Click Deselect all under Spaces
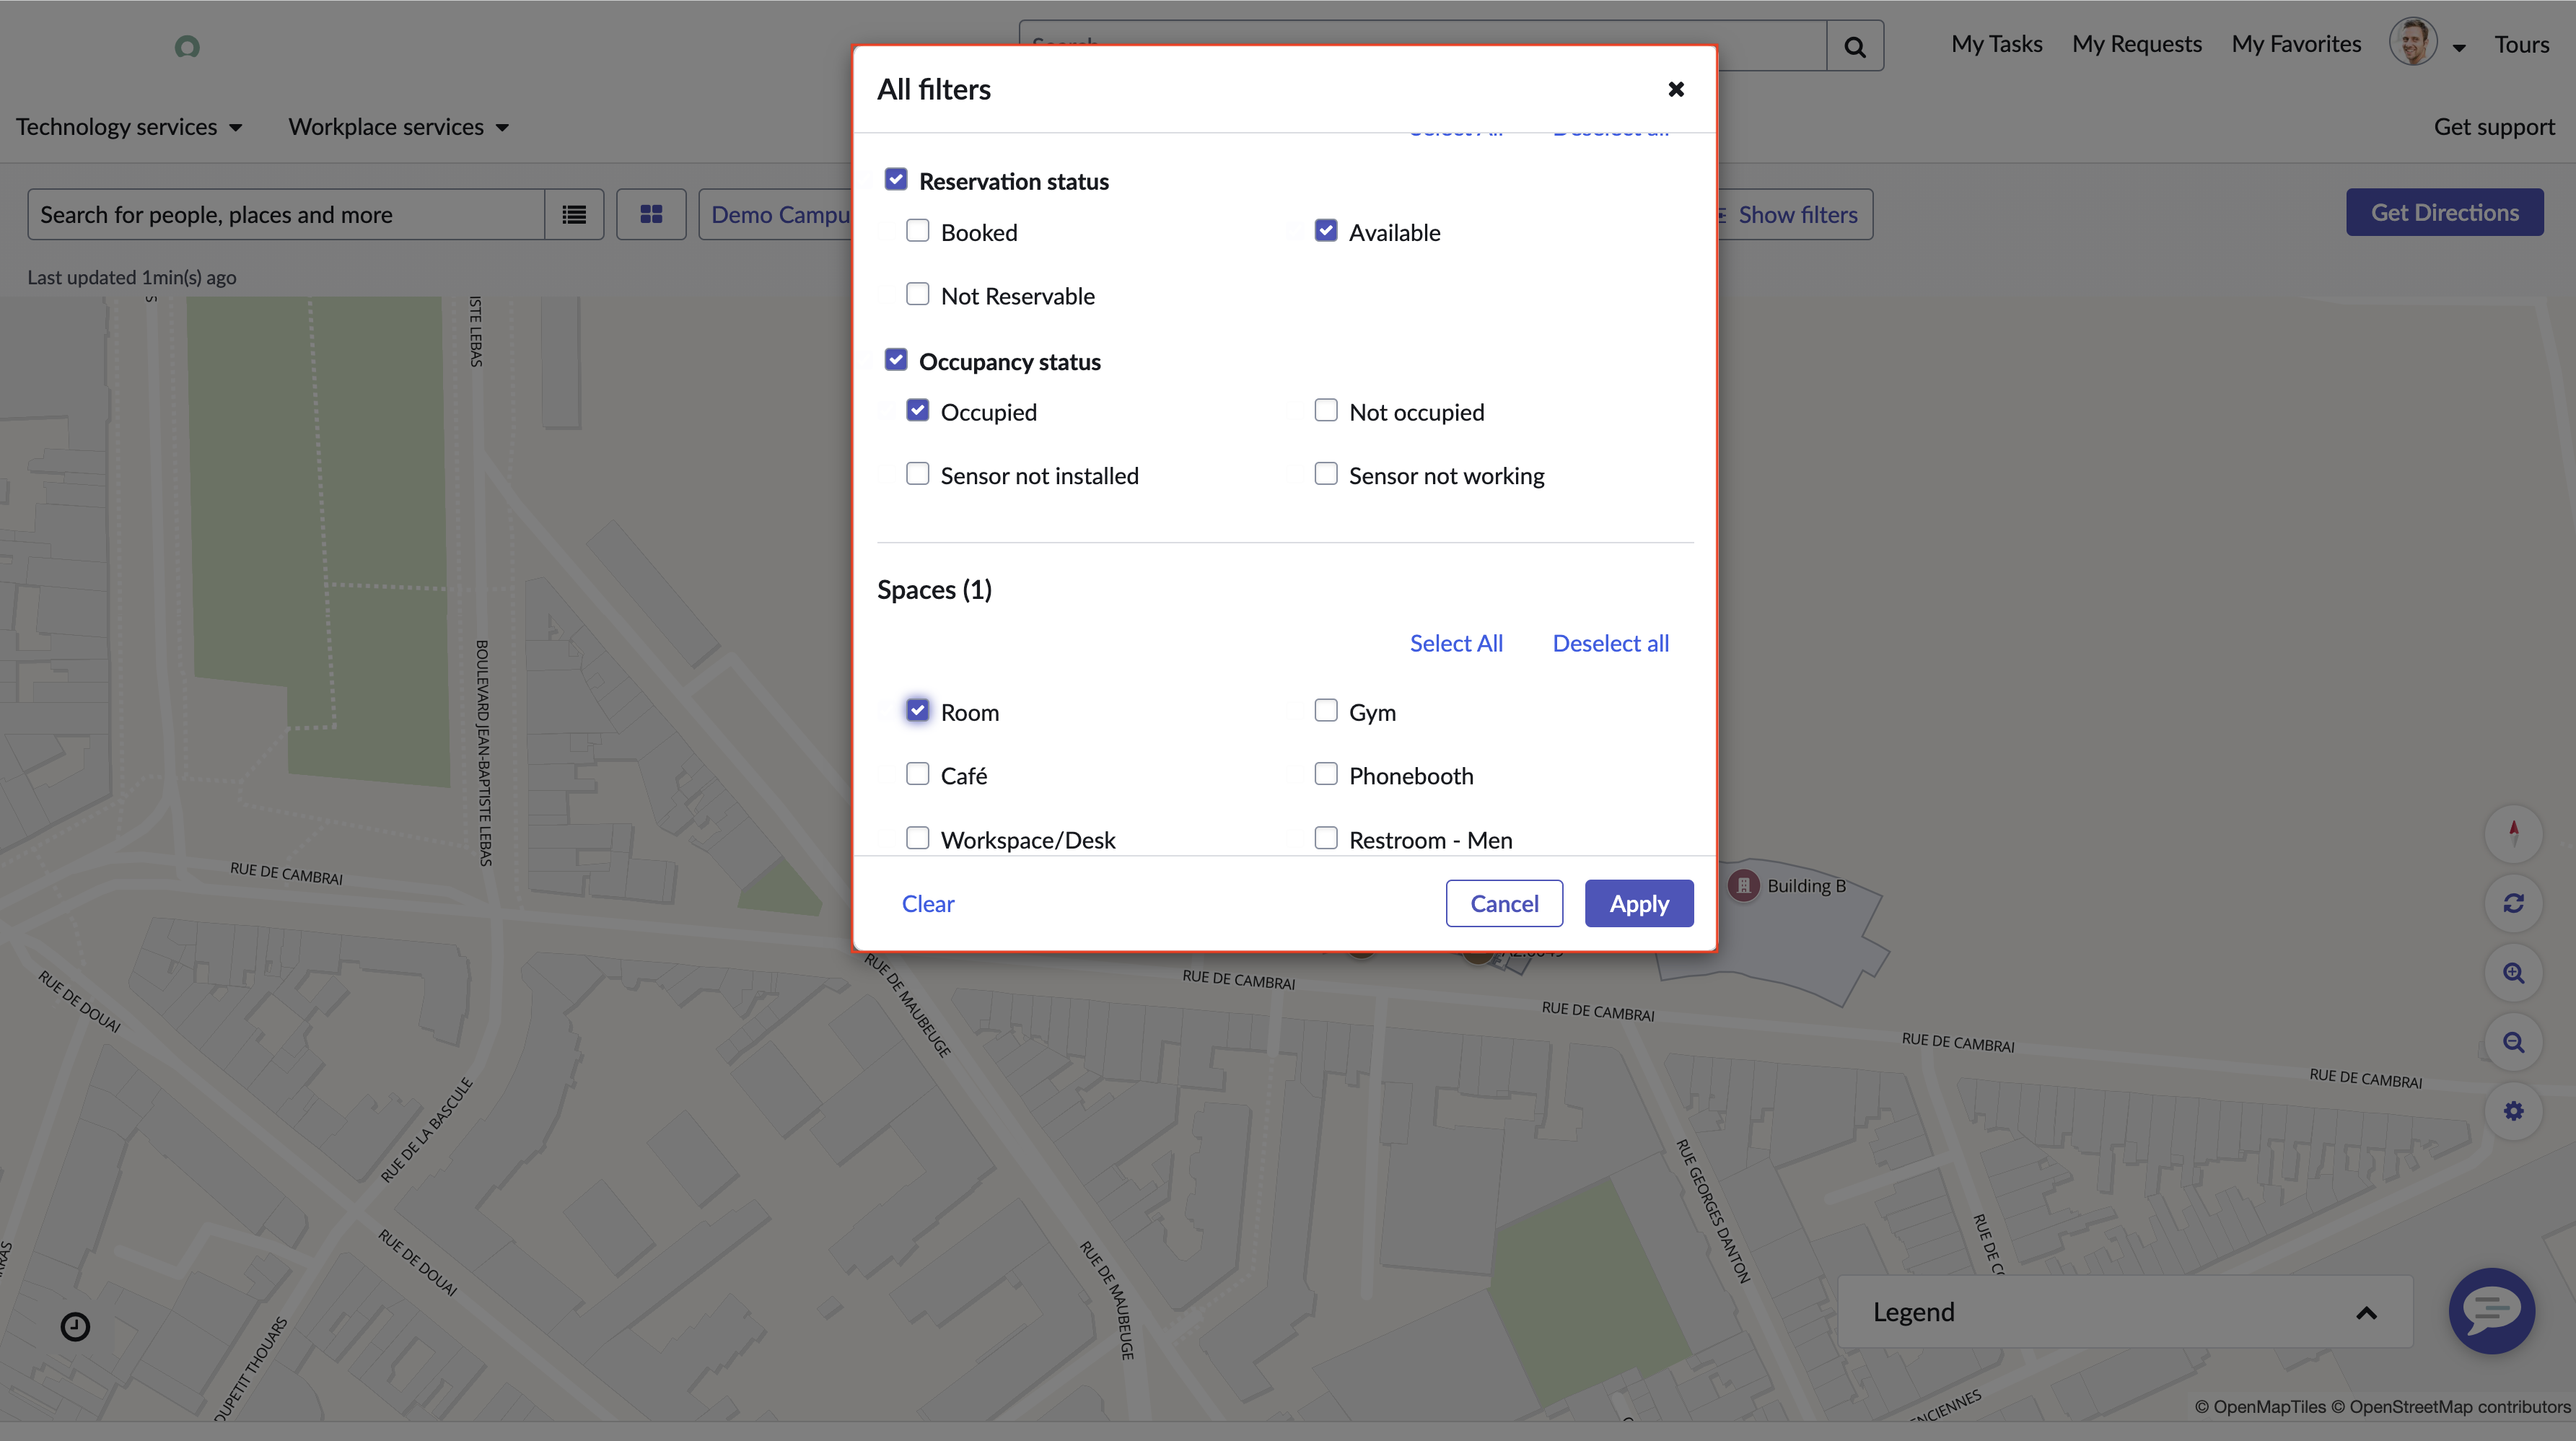Screen dimensions: 2576x1441 1610,643
